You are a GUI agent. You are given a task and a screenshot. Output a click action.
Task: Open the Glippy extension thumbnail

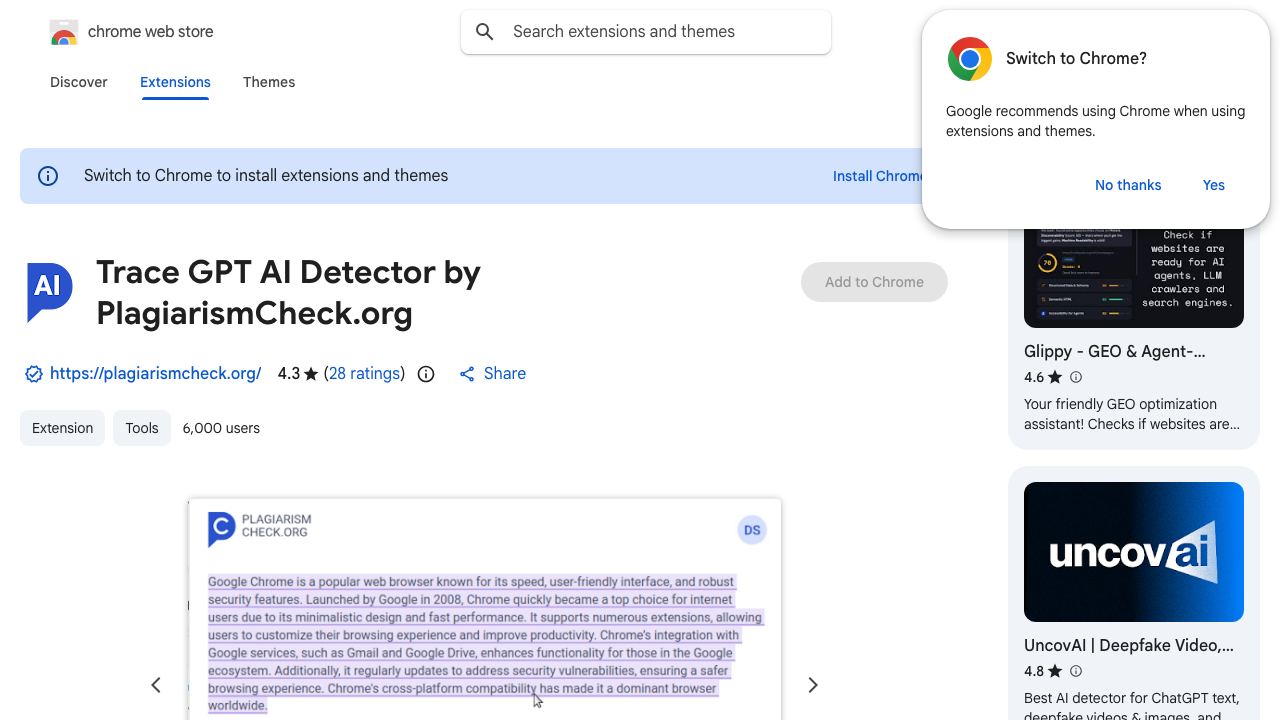(1134, 278)
